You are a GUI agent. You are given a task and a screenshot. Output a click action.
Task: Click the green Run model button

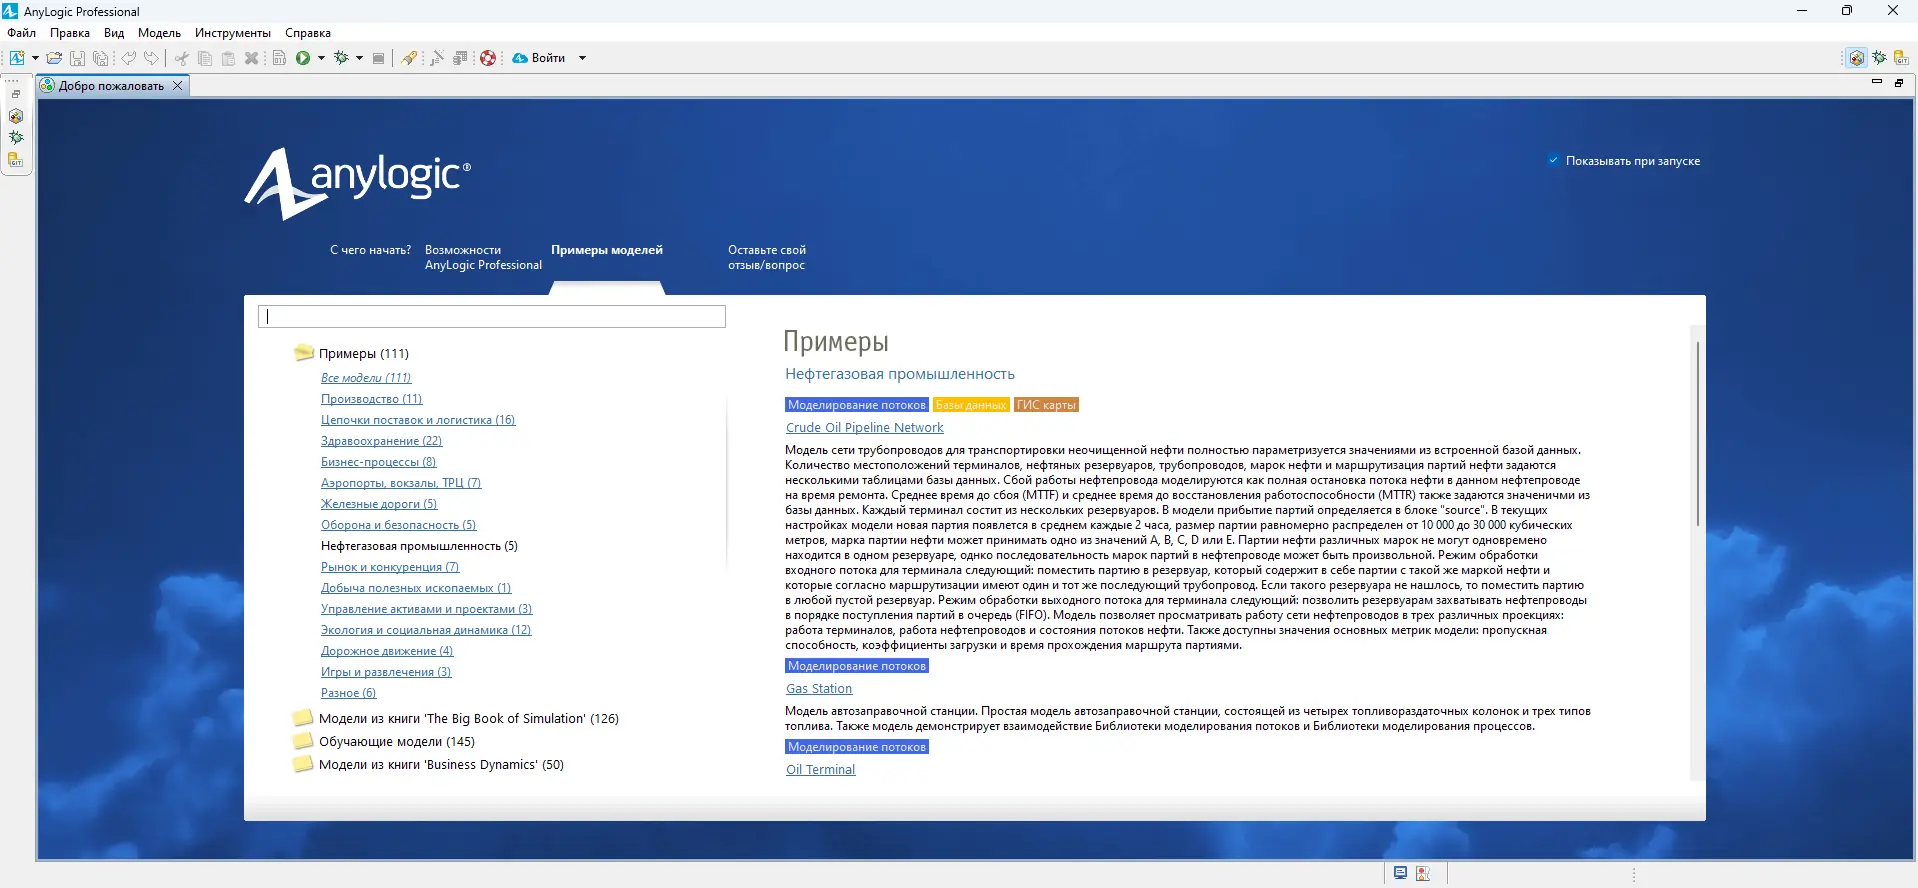click(x=303, y=58)
